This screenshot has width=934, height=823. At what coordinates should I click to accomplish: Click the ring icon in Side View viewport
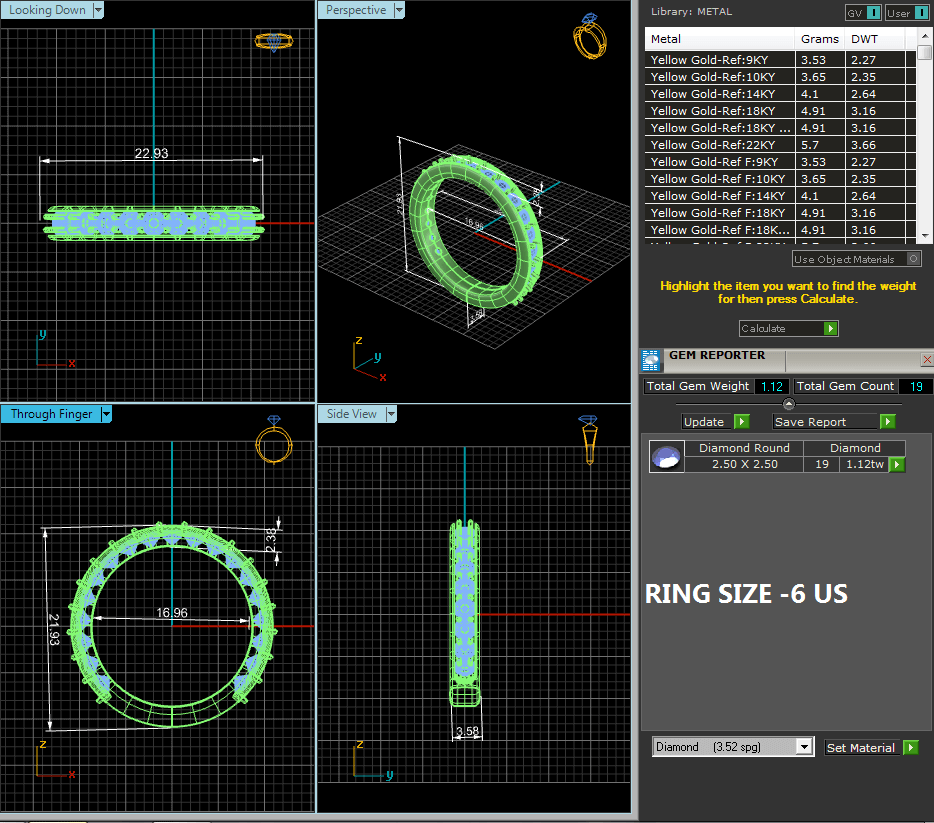point(589,439)
